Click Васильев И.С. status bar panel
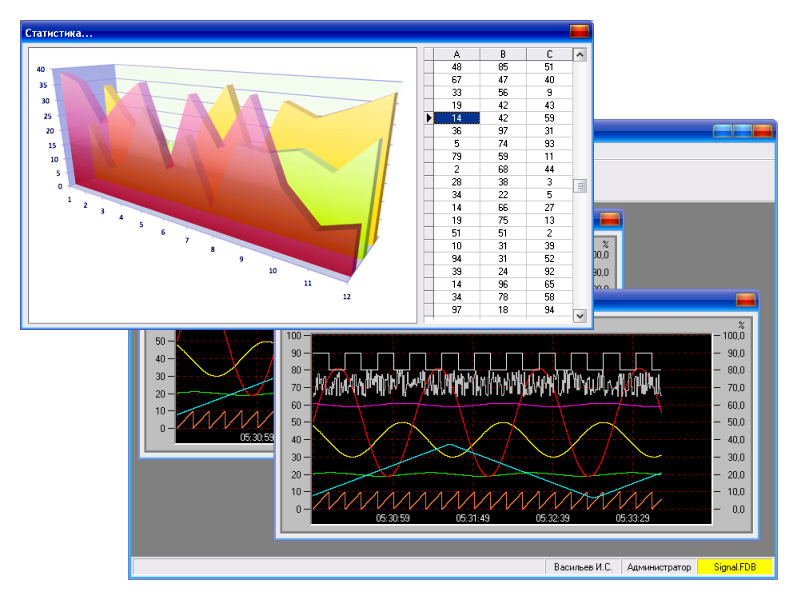 coord(582,567)
